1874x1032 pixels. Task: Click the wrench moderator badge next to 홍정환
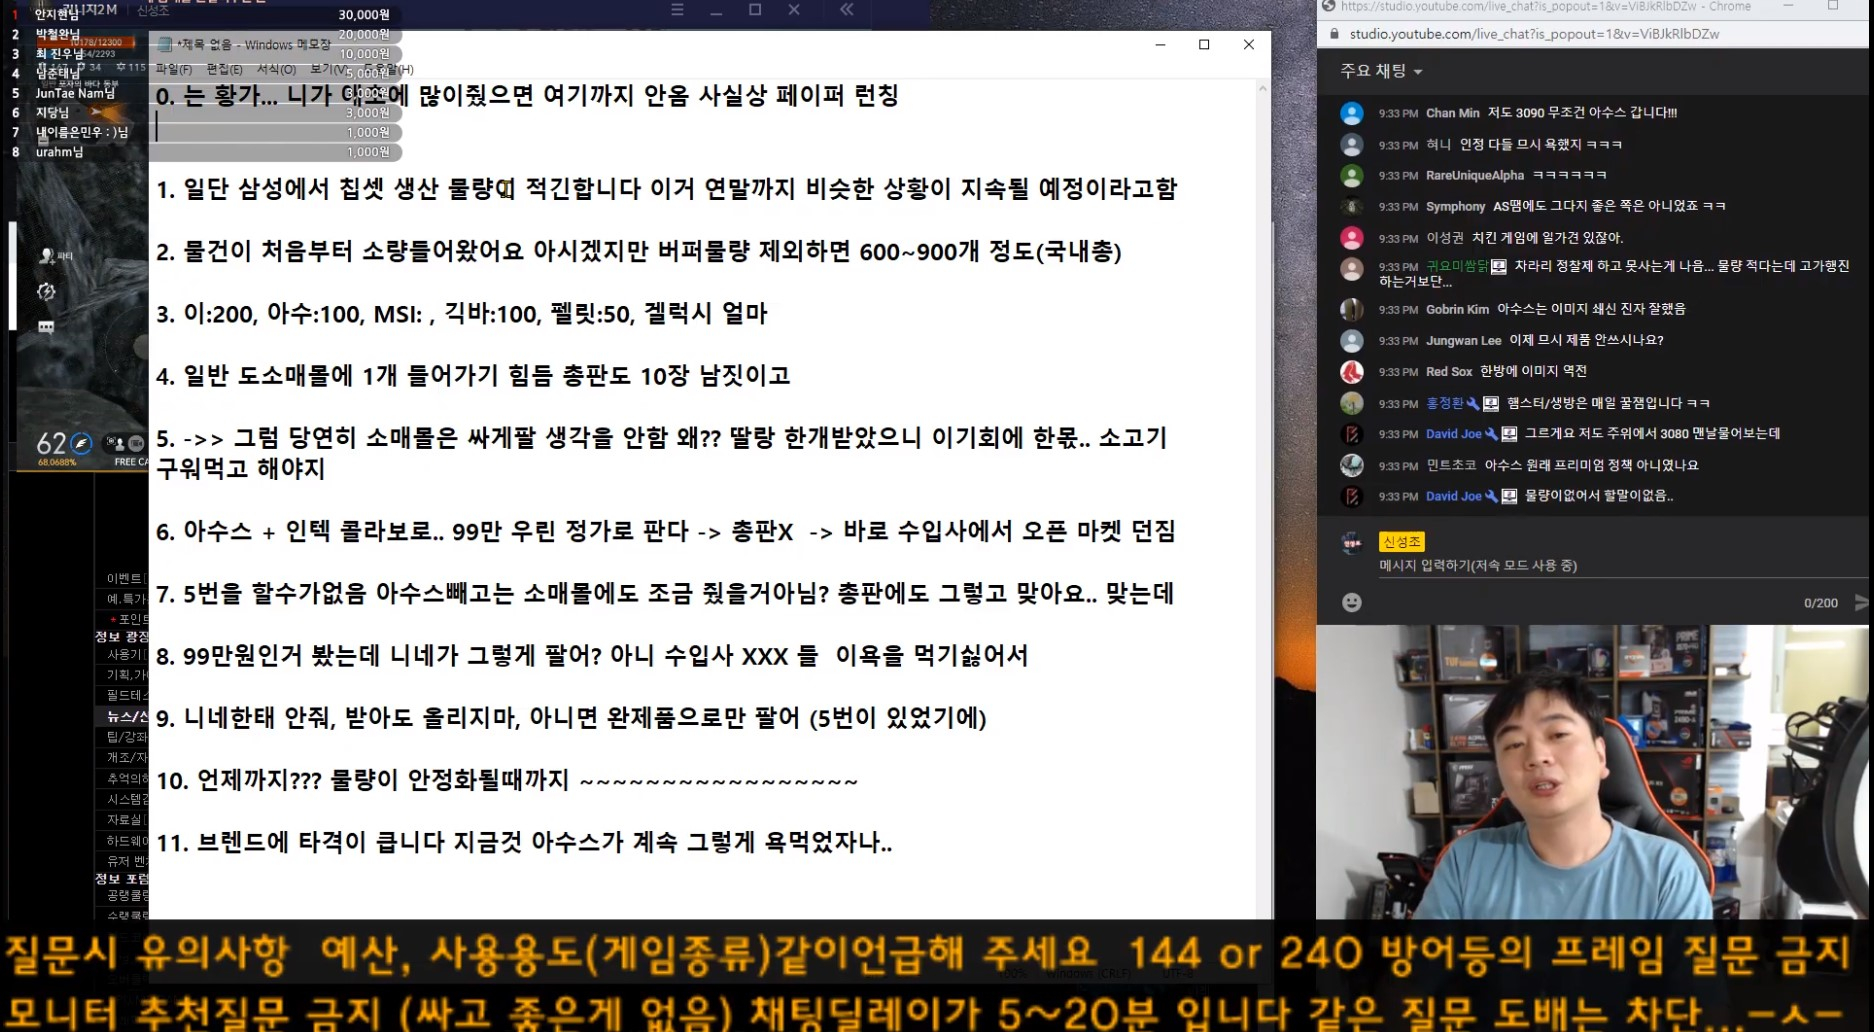click(1473, 403)
